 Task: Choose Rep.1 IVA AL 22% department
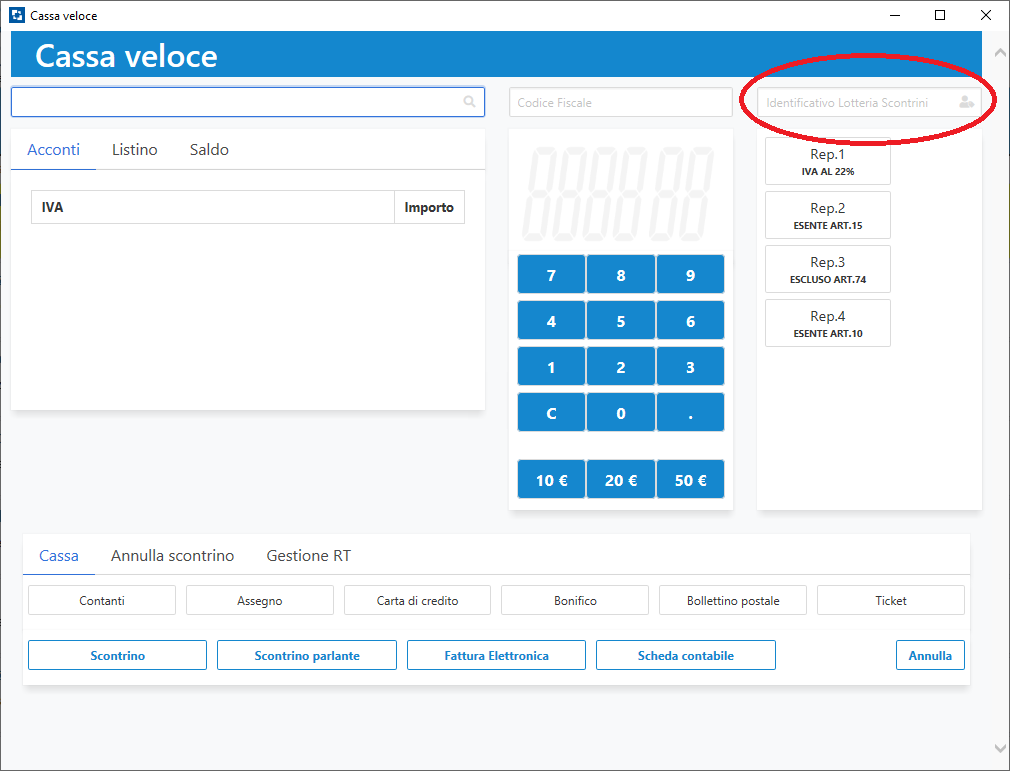point(827,162)
